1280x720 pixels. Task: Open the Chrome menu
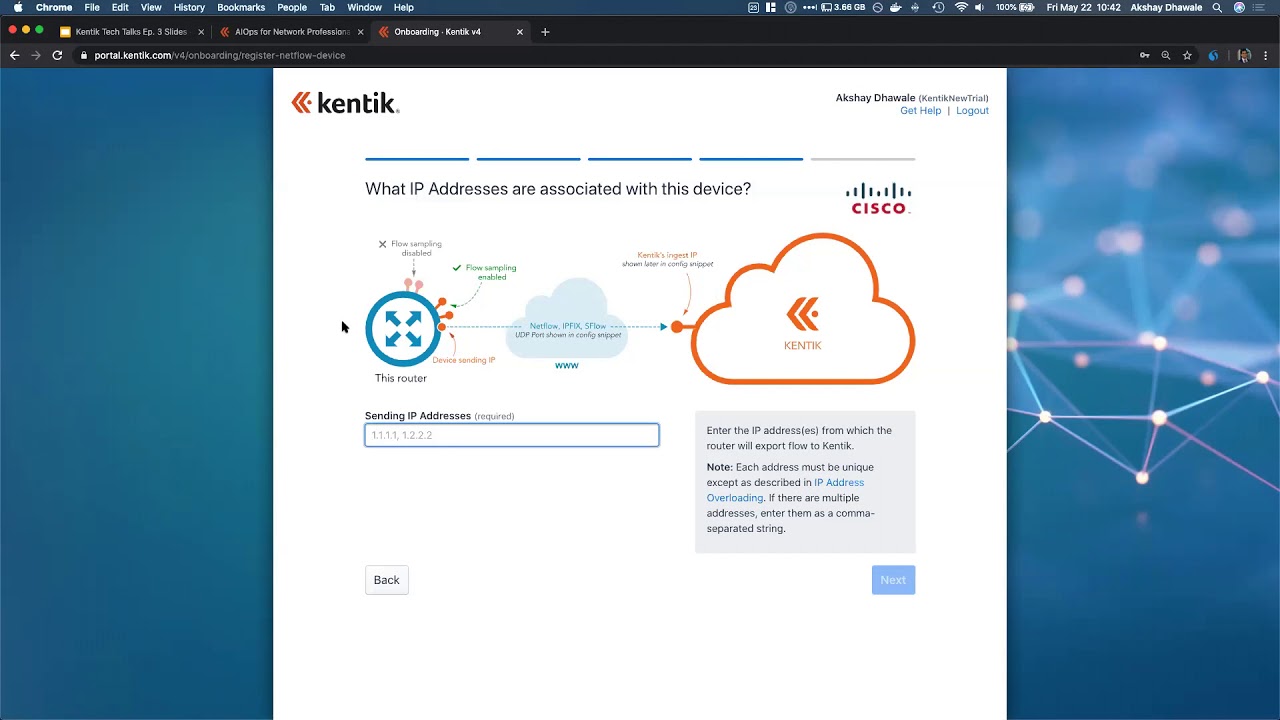(54, 7)
